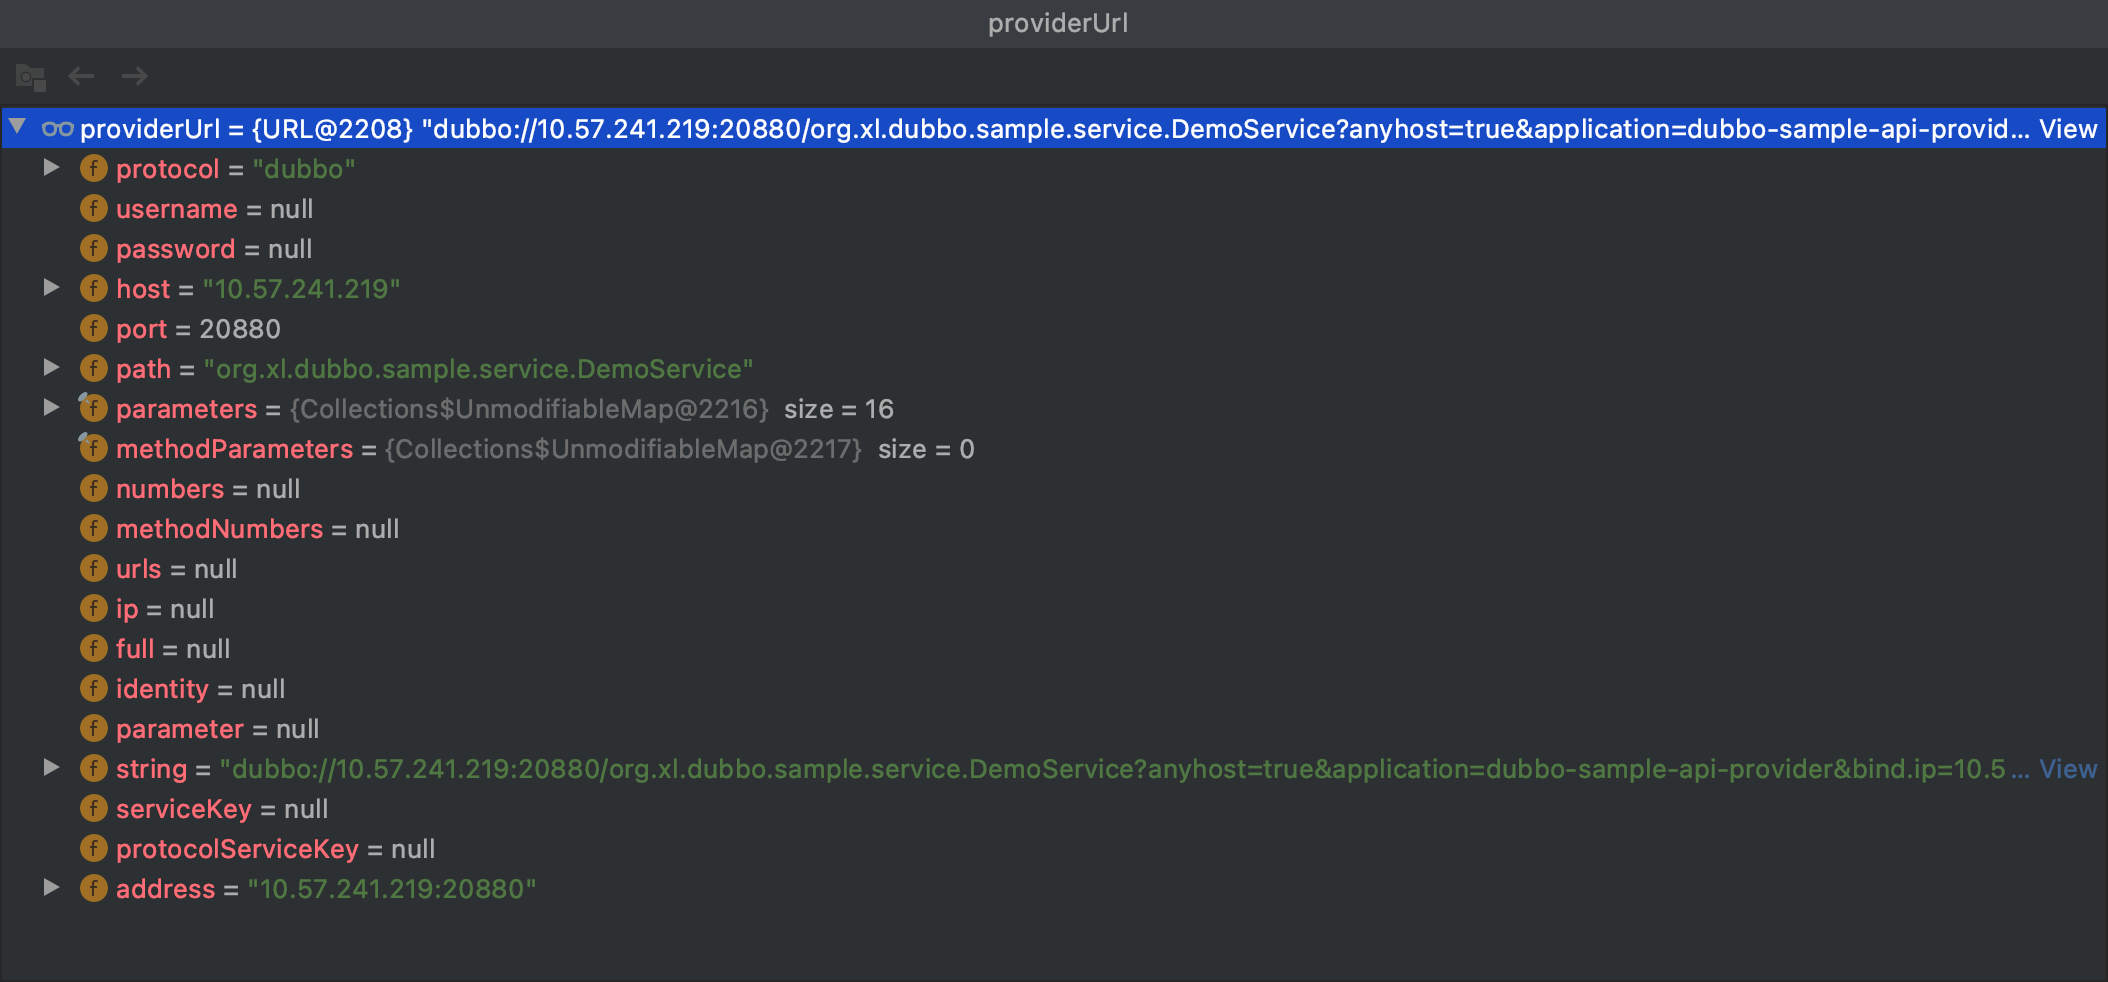Click the field icon beside serviceKey
The width and height of the screenshot is (2108, 982).
coord(94,808)
